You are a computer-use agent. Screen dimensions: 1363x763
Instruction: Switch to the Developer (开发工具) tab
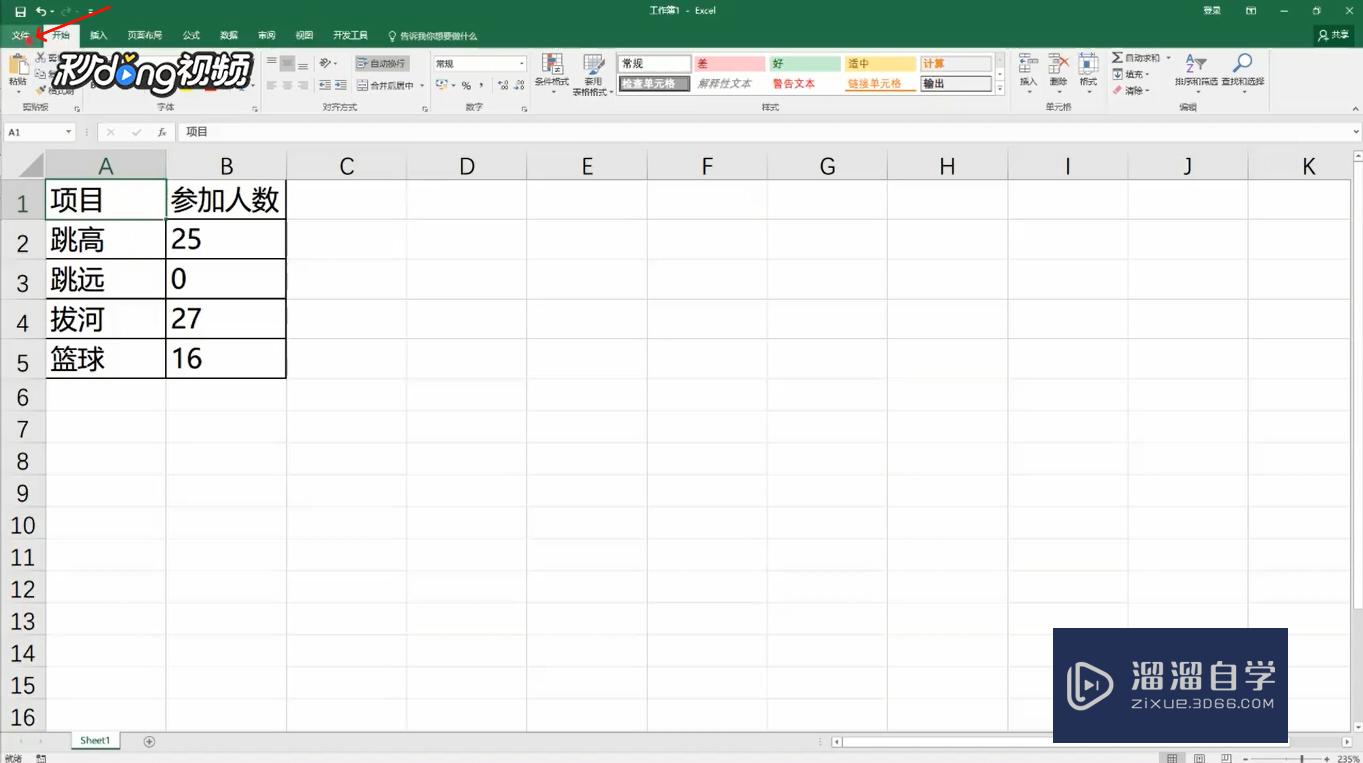pos(350,35)
